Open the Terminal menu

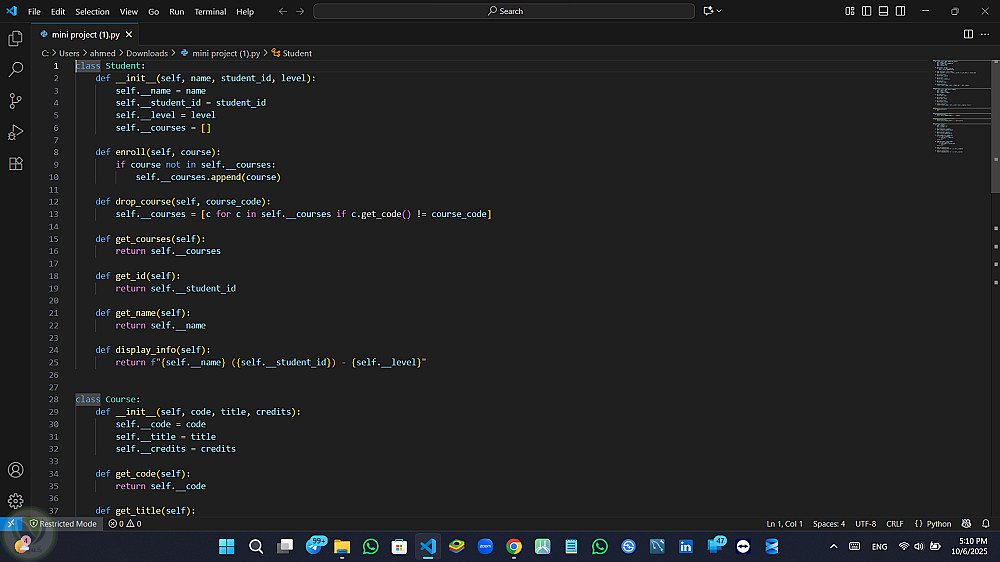tap(210, 12)
